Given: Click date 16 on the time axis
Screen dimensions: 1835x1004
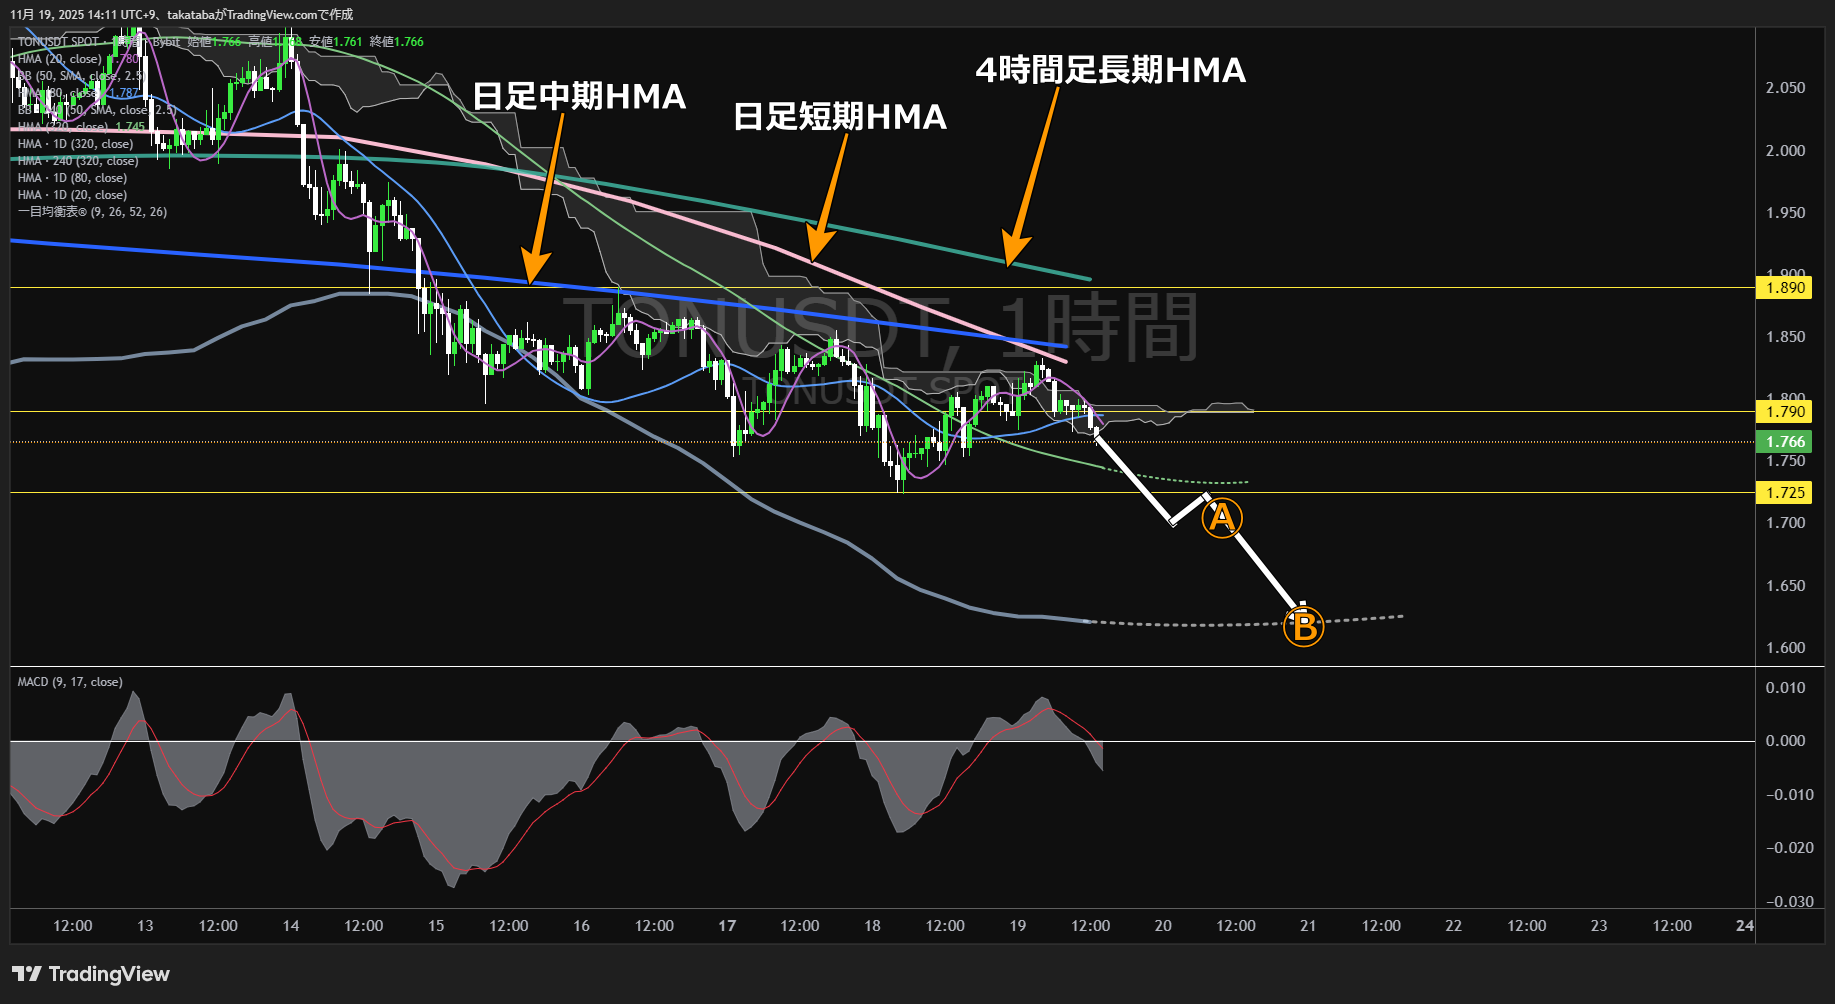Looking at the screenshot, I should 582,926.
